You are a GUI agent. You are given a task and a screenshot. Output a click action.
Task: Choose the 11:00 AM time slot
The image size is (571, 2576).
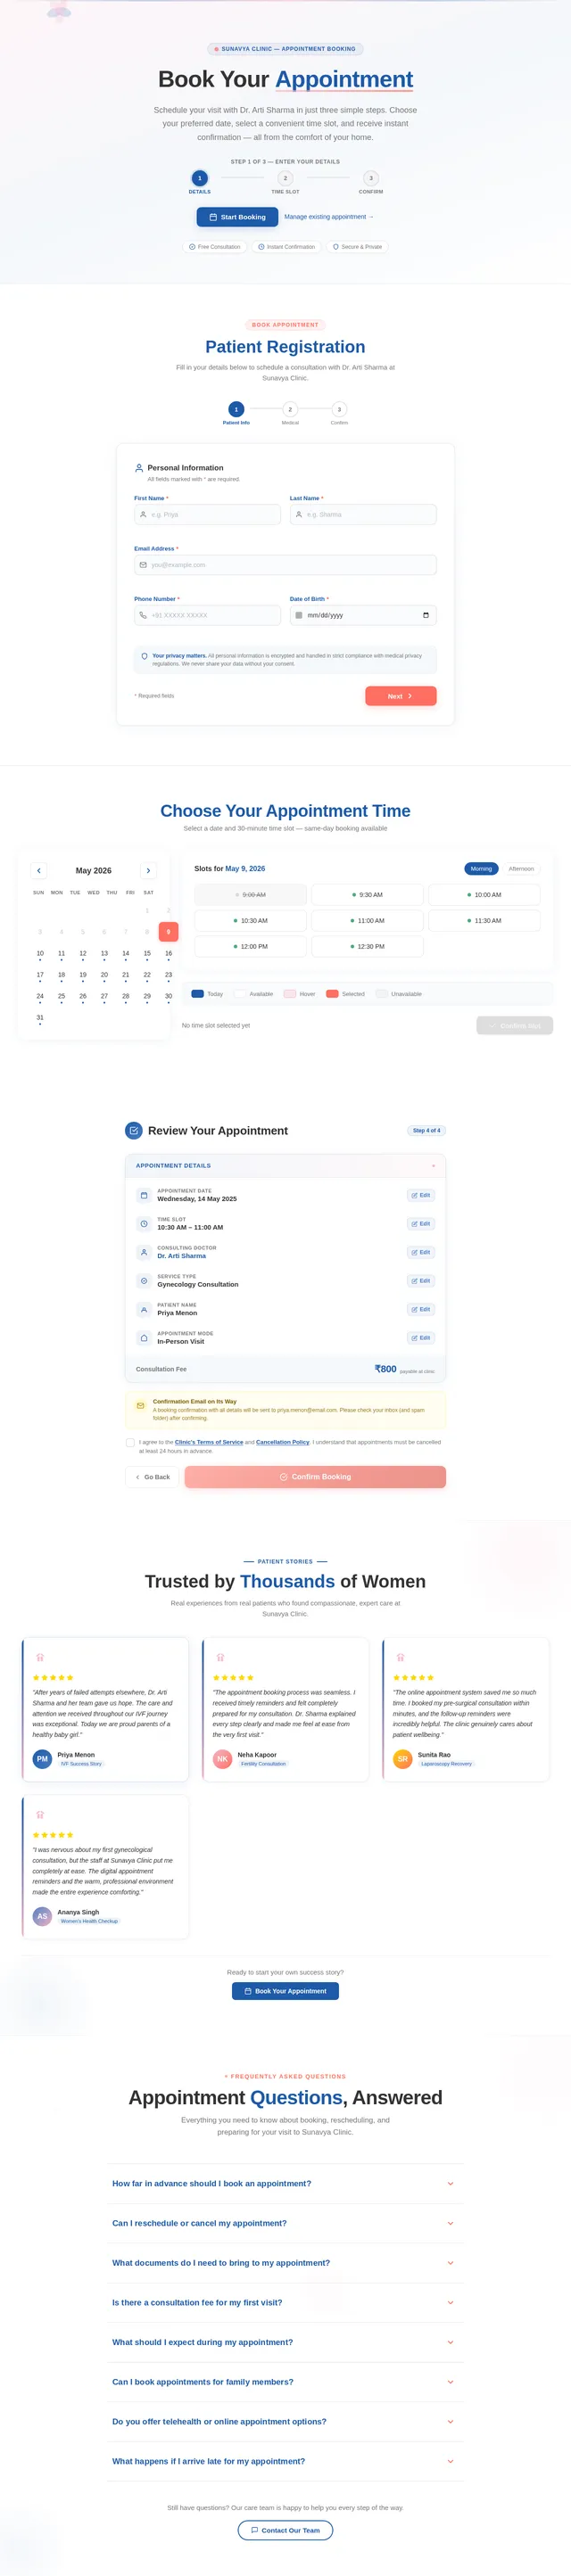tap(367, 921)
